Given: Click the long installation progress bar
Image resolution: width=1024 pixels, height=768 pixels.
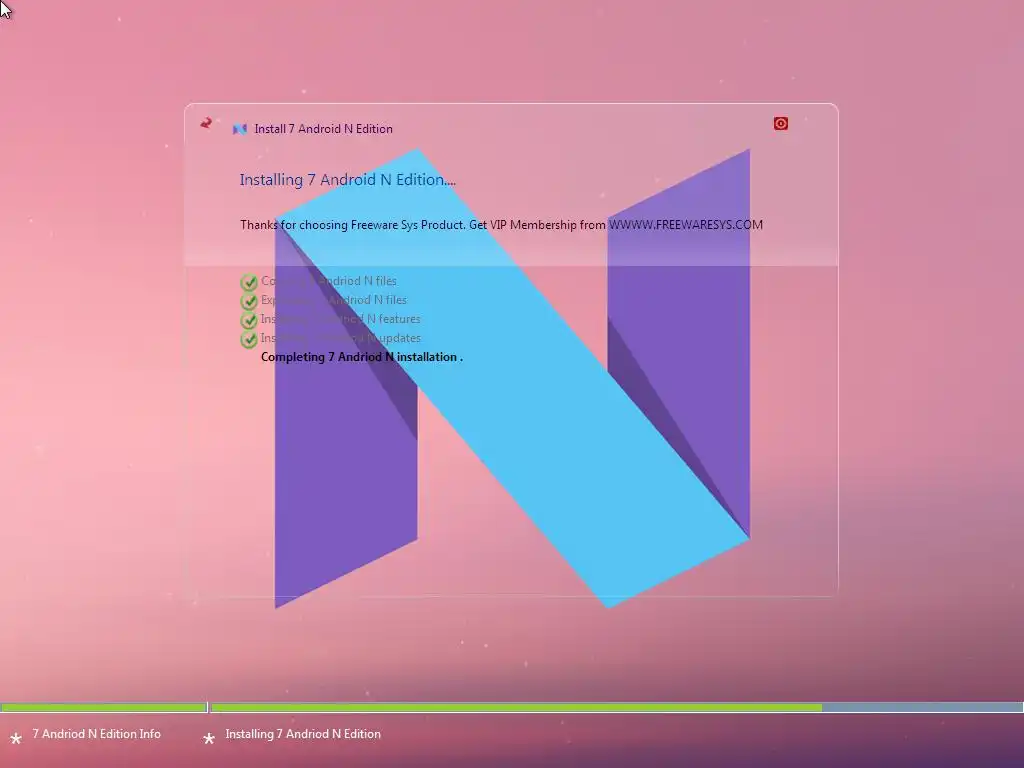Looking at the screenshot, I should (x=617, y=707).
